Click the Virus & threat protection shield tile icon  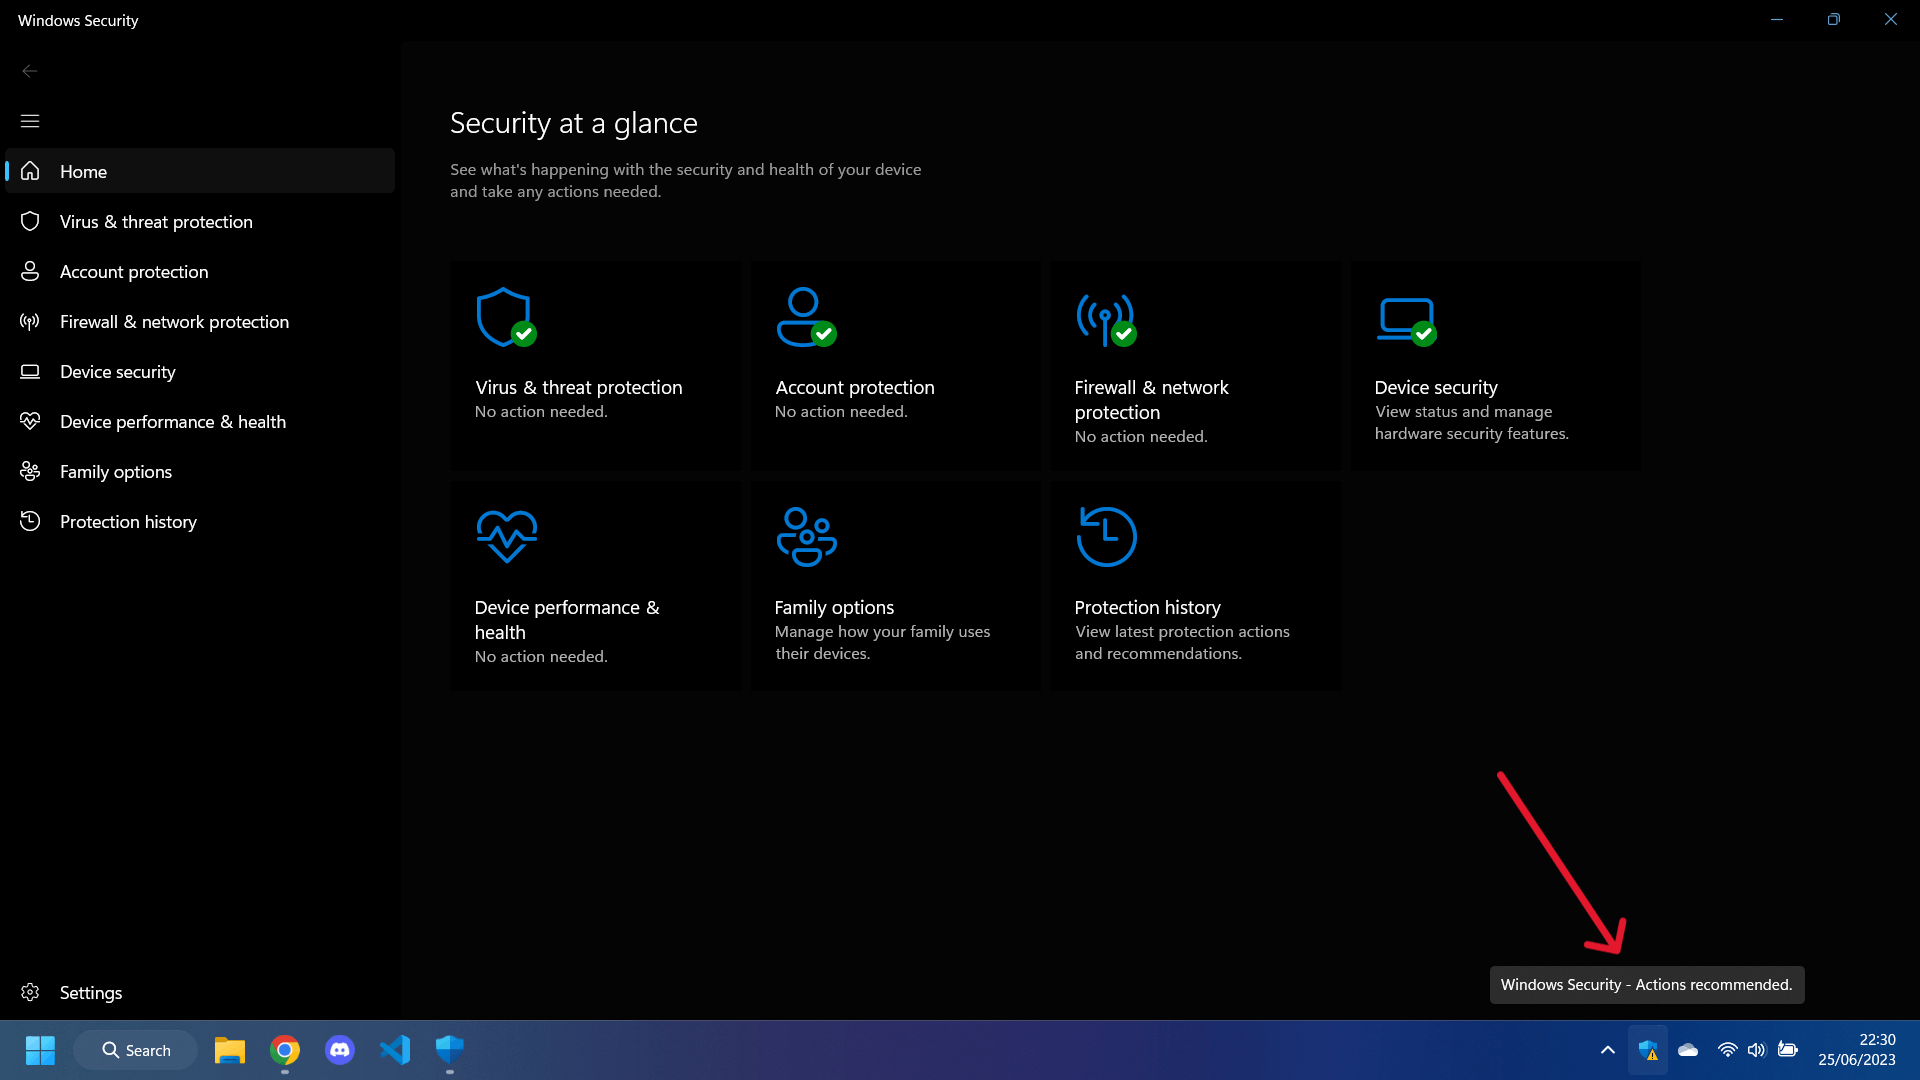(505, 318)
